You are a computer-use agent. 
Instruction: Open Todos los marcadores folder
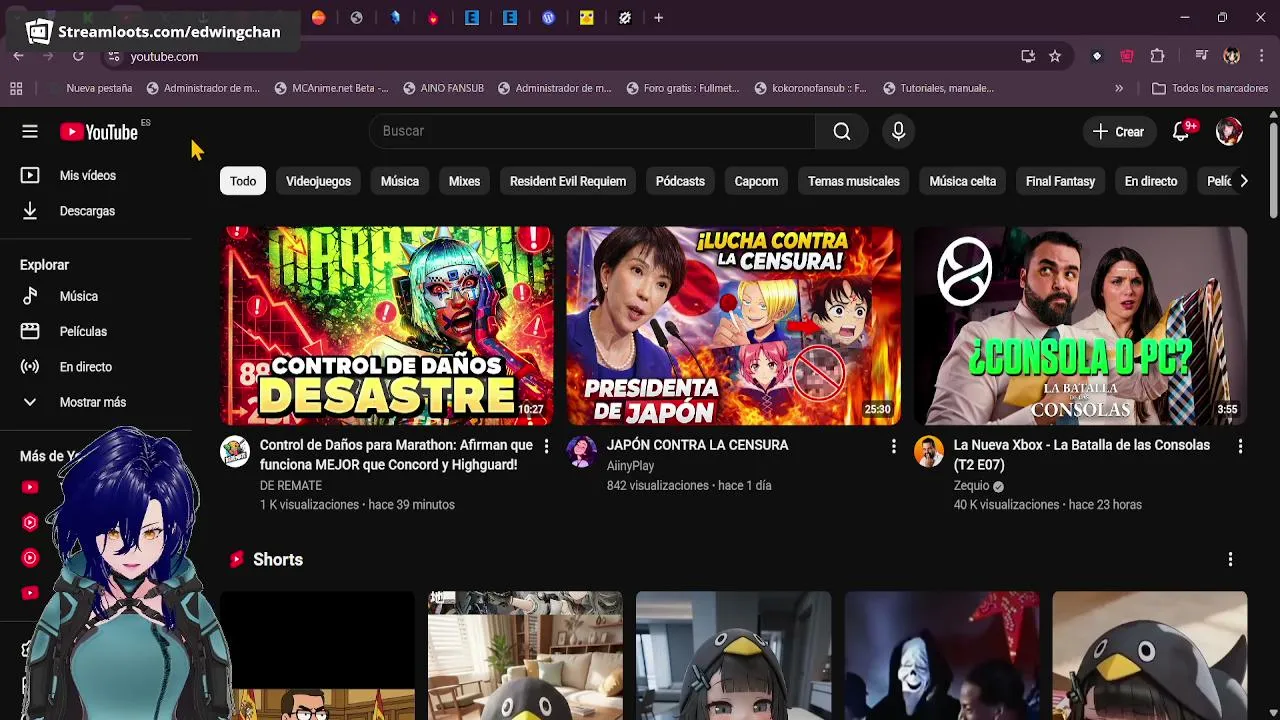(1210, 88)
